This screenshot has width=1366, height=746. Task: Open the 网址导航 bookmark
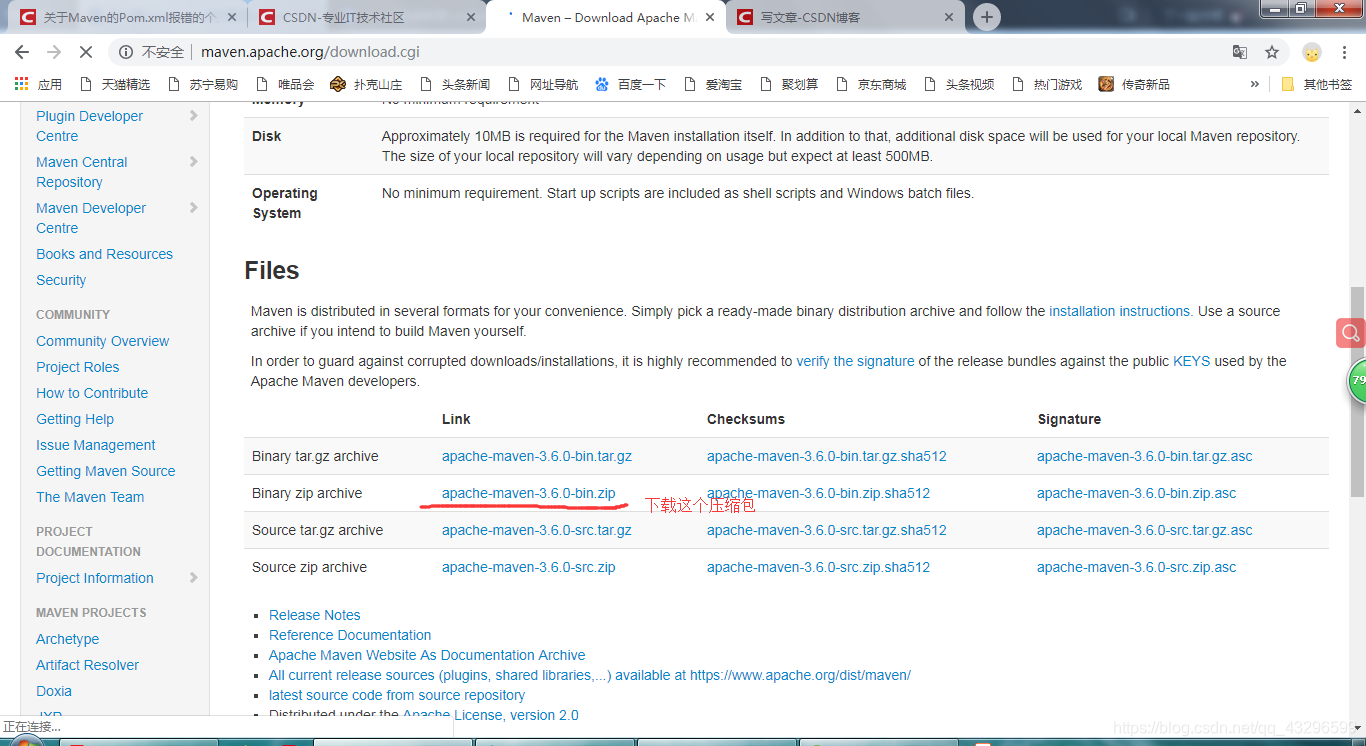coord(543,84)
